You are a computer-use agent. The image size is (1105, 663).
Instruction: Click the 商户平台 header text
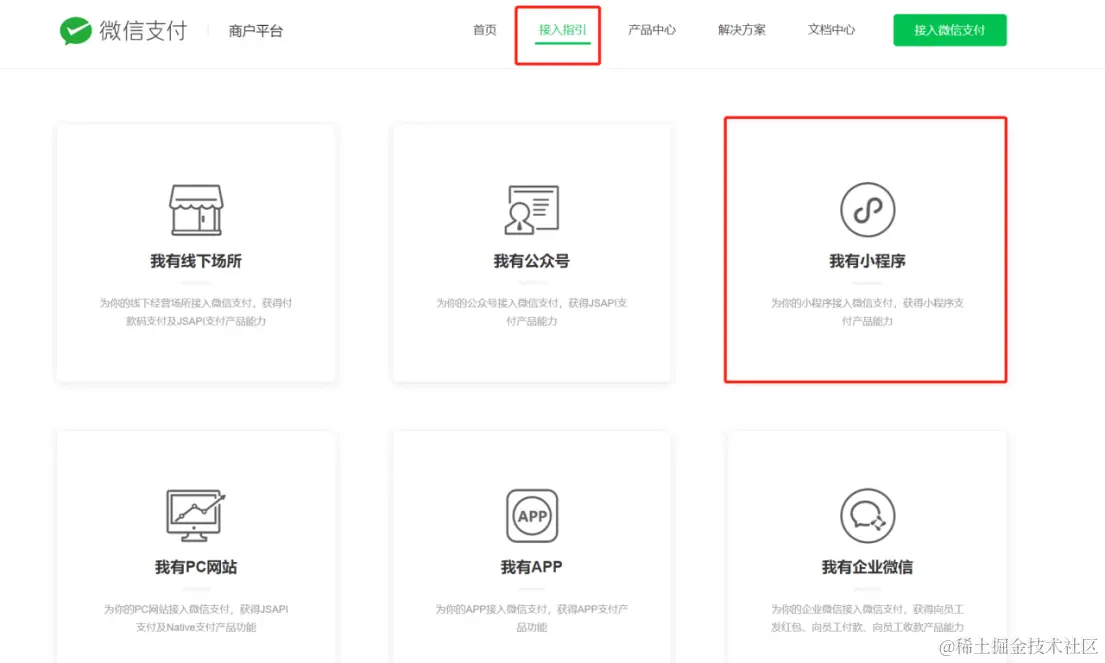tap(256, 31)
